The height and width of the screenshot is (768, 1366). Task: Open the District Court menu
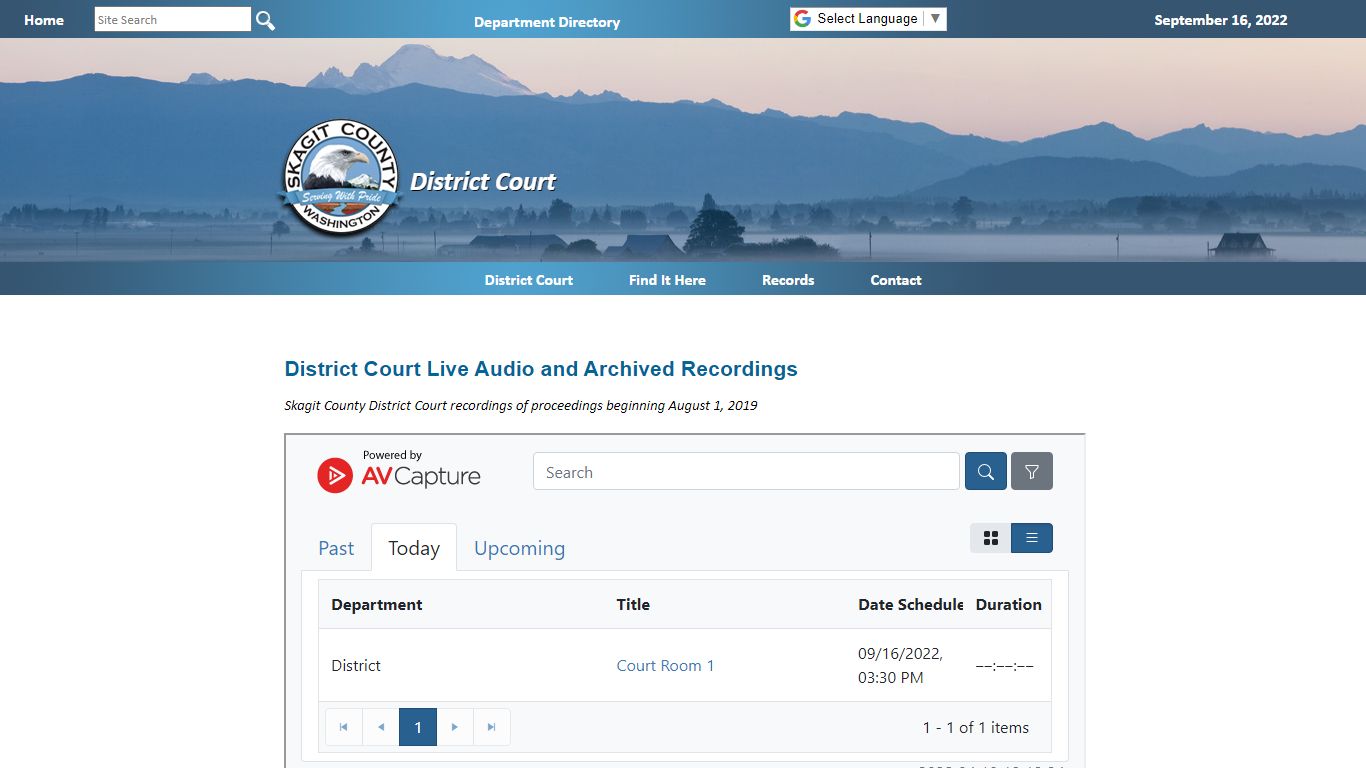pos(529,280)
